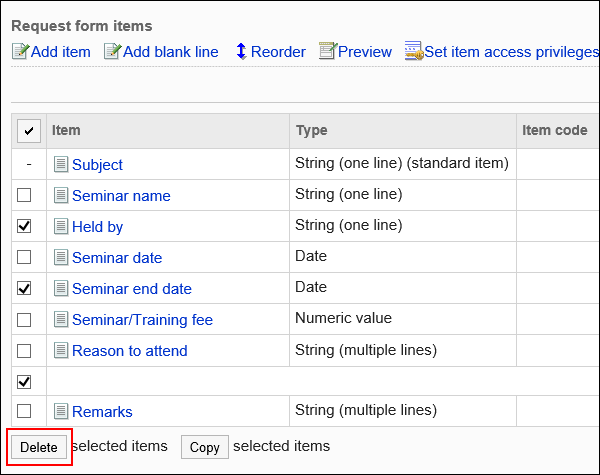The width and height of the screenshot is (600, 475).
Task: Check the Seminar date checkbox
Action: click(x=24, y=257)
